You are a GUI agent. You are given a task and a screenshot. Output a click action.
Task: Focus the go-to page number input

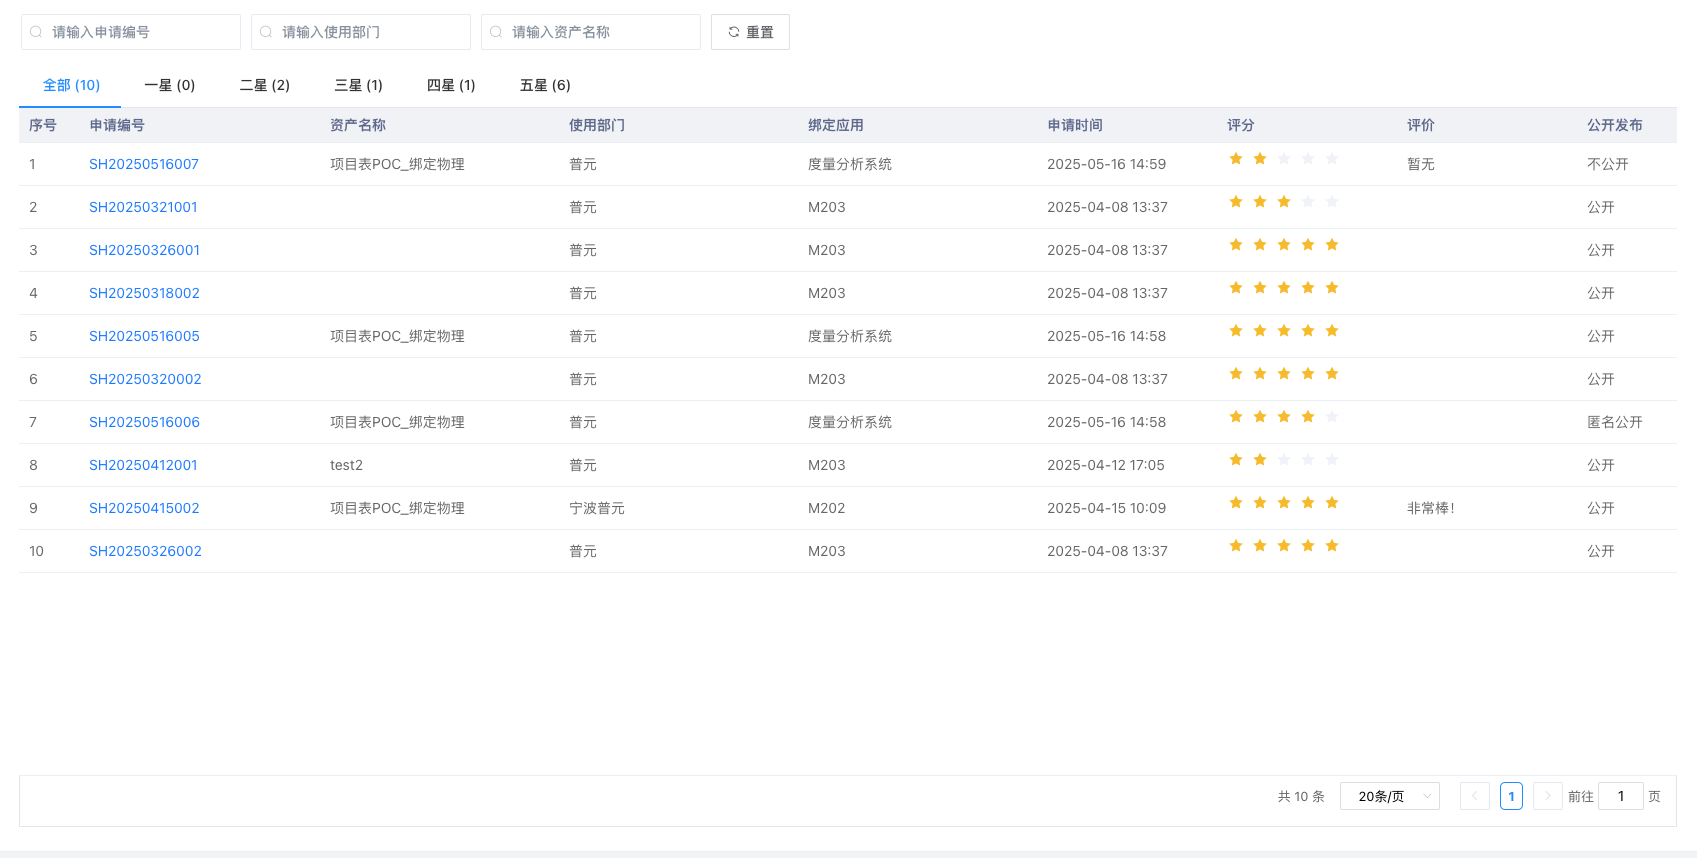click(x=1620, y=796)
